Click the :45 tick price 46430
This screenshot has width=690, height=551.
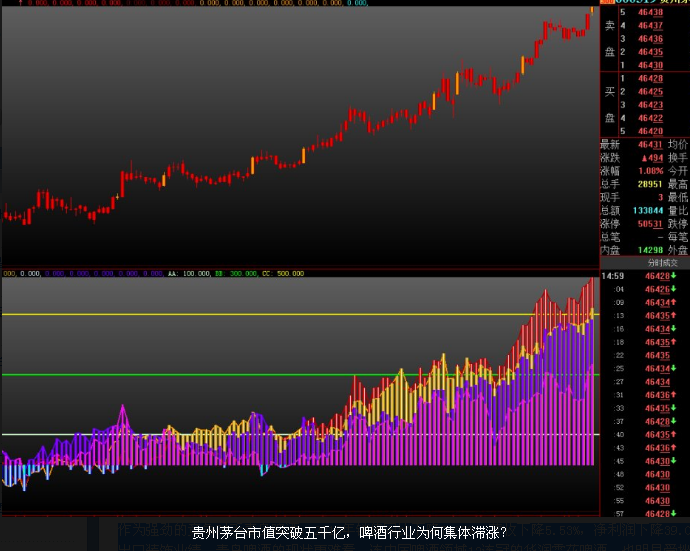(657, 461)
